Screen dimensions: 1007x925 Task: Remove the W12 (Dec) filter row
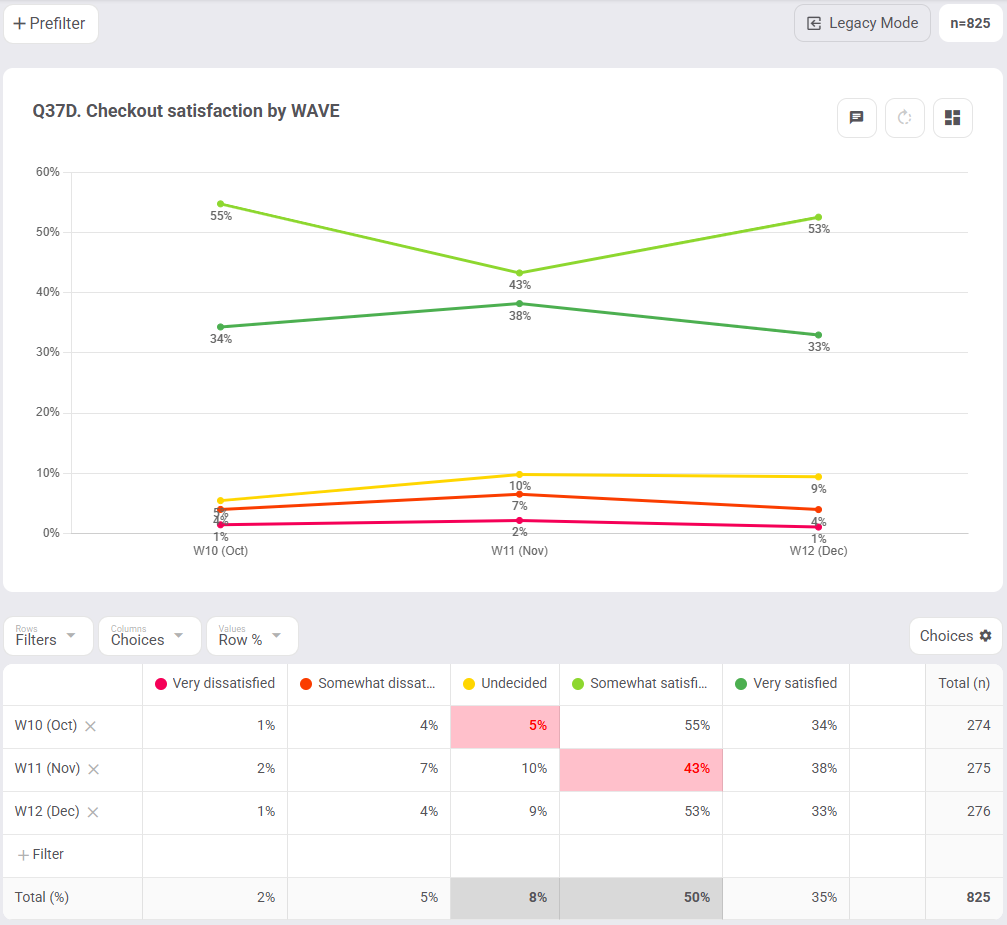[93, 812]
